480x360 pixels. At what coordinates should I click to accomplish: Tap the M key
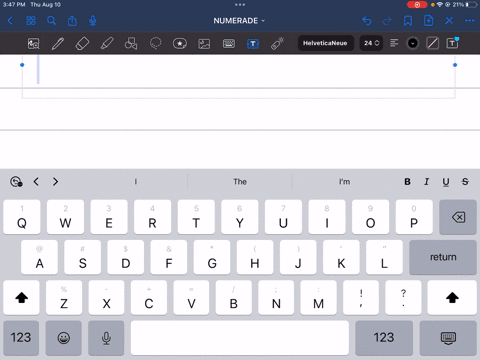[x=318, y=298]
